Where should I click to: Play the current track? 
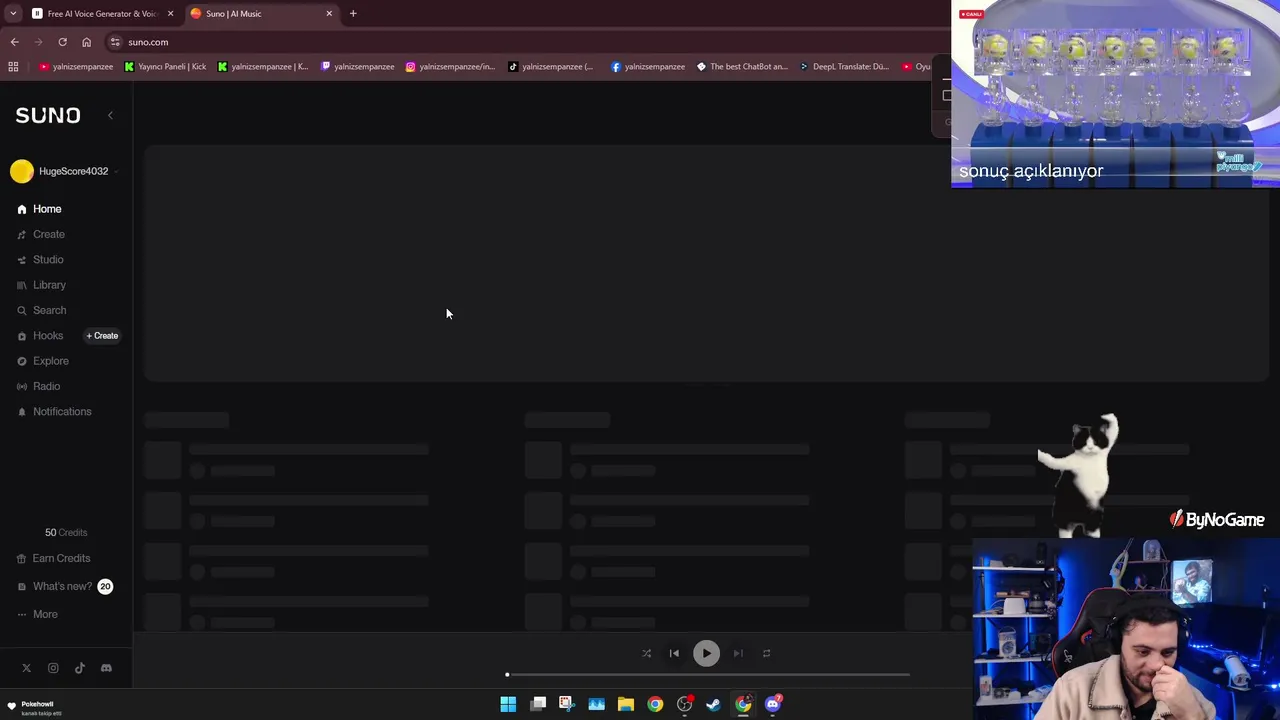(x=706, y=653)
